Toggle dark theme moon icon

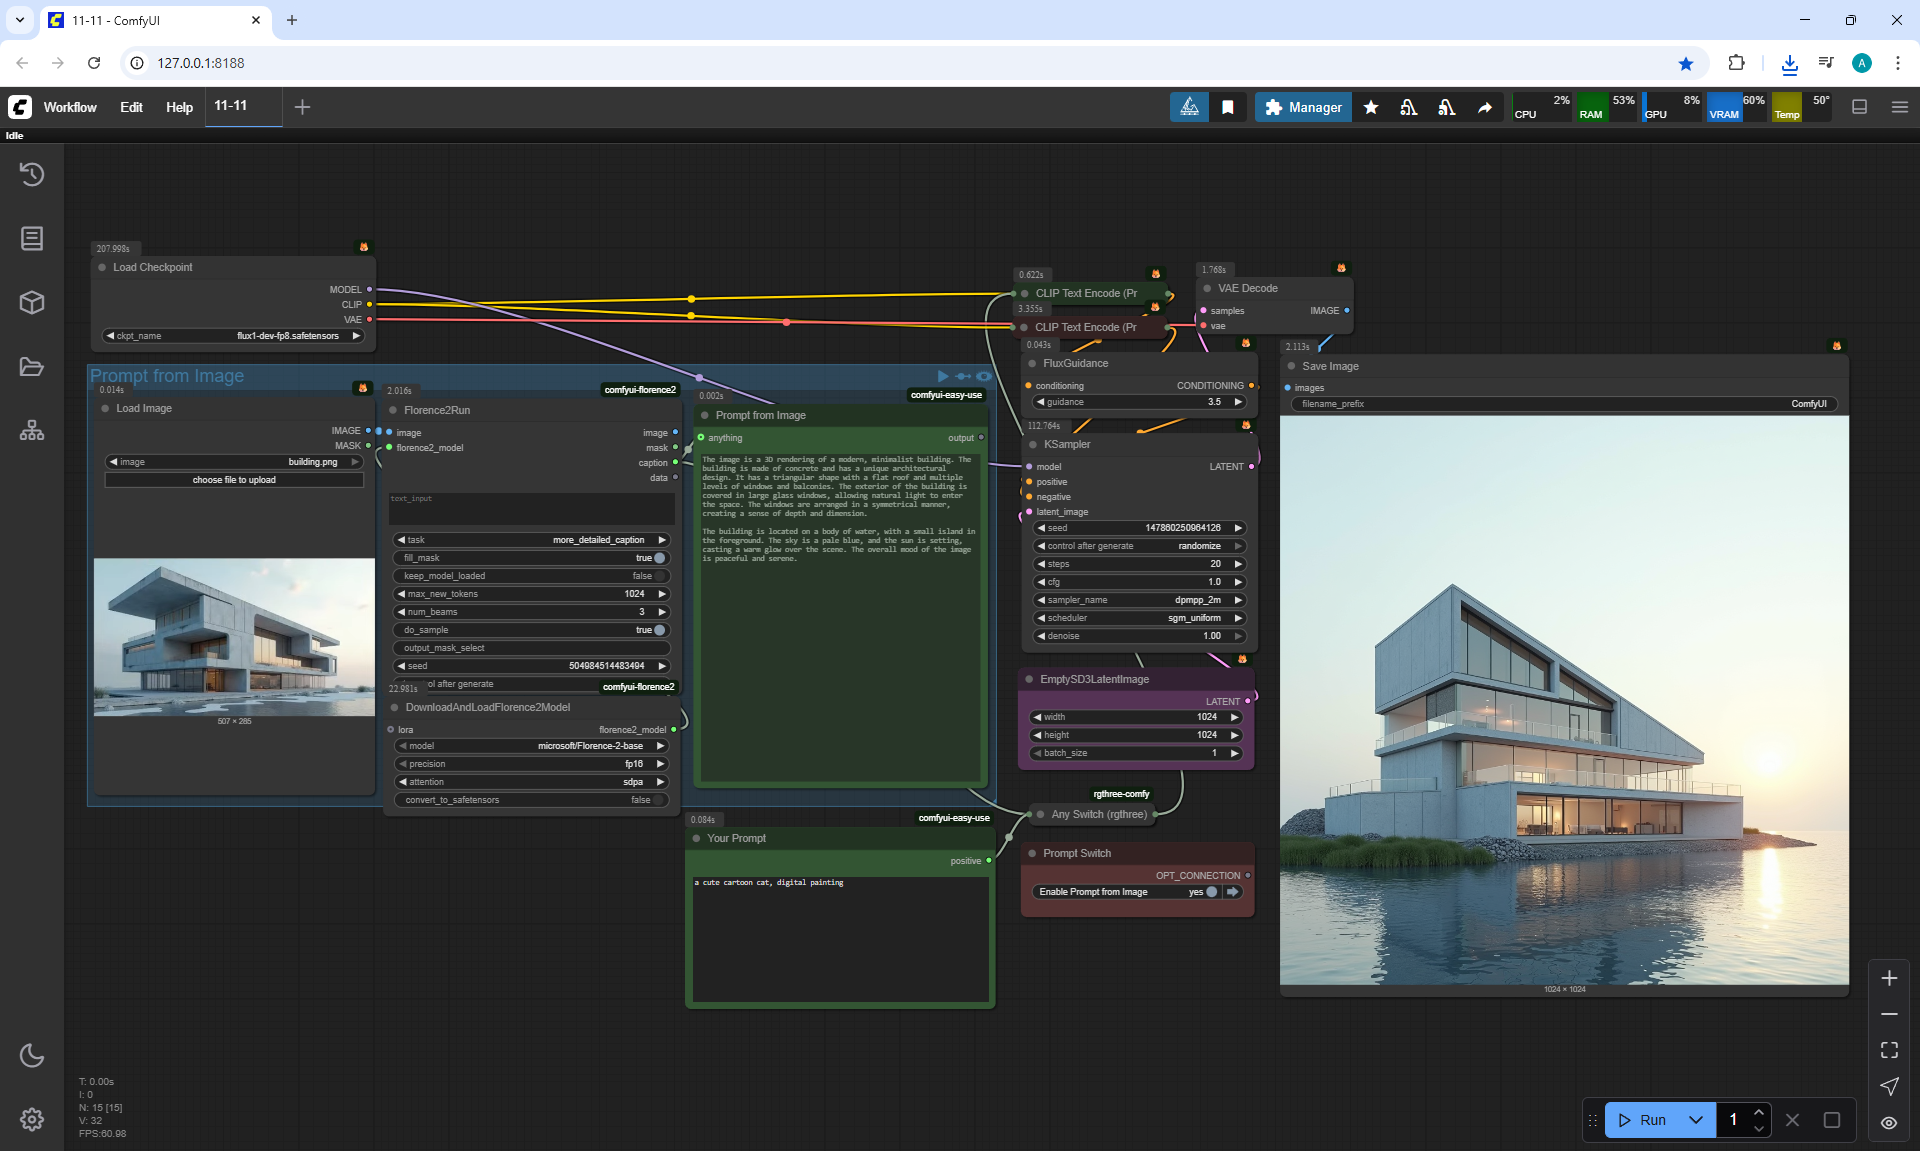tap(32, 1055)
